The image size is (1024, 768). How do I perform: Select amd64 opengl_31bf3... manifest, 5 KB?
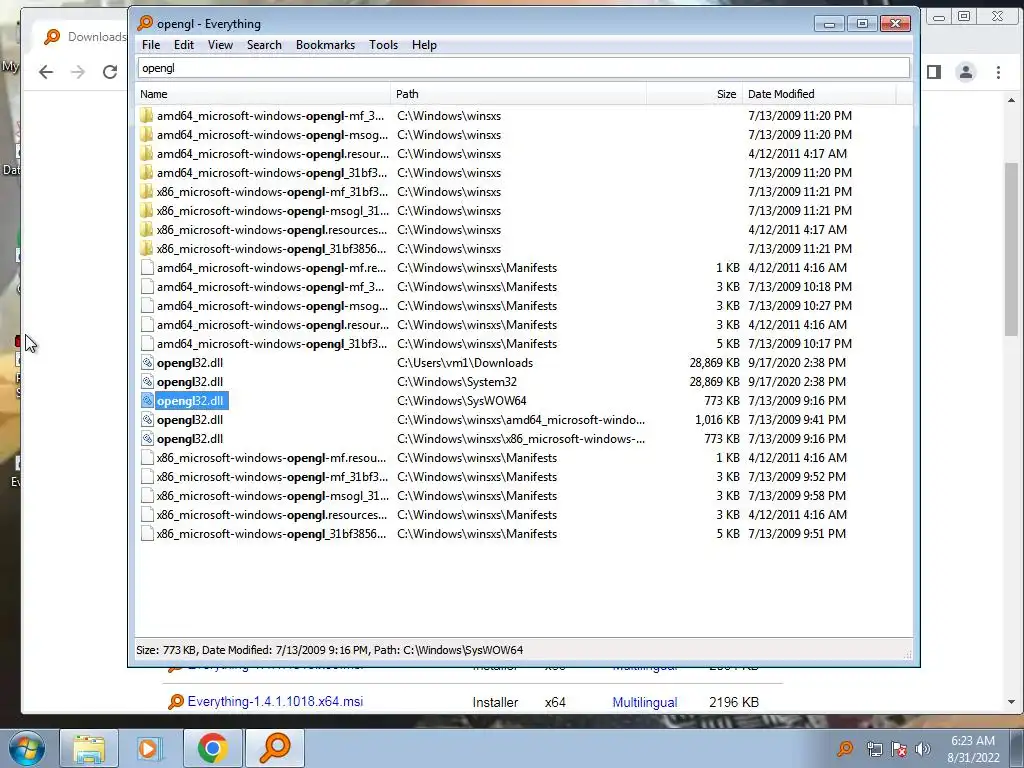tap(271, 344)
